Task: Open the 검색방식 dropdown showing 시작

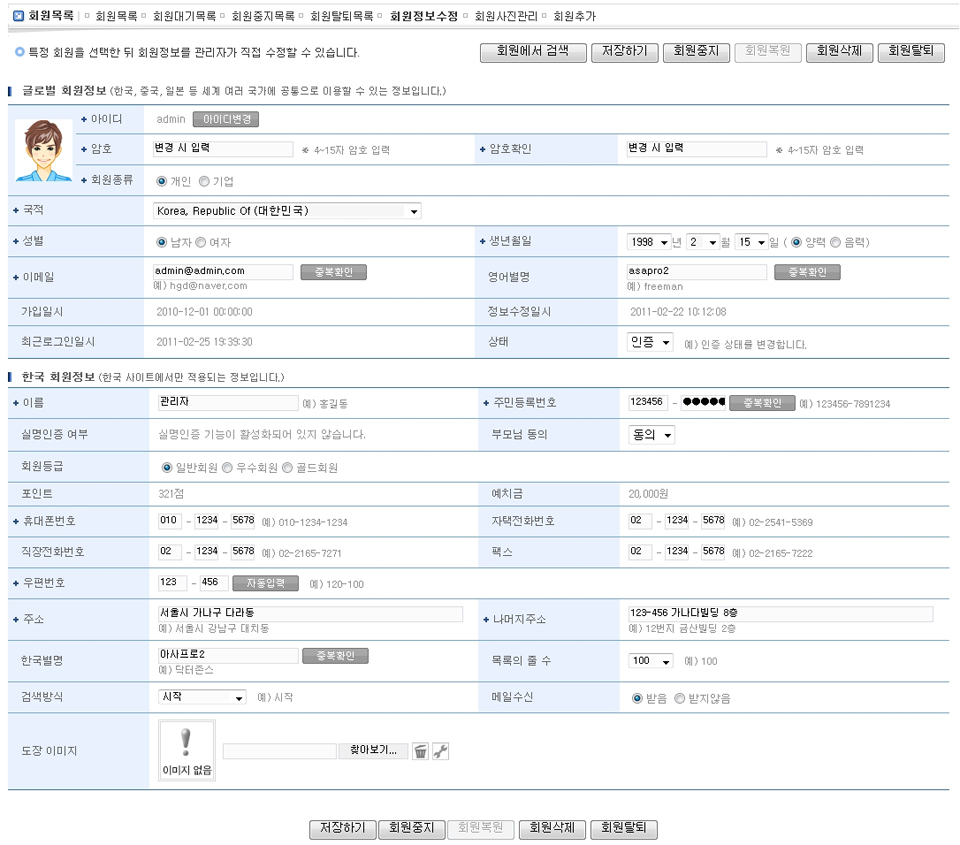Action: (202, 697)
